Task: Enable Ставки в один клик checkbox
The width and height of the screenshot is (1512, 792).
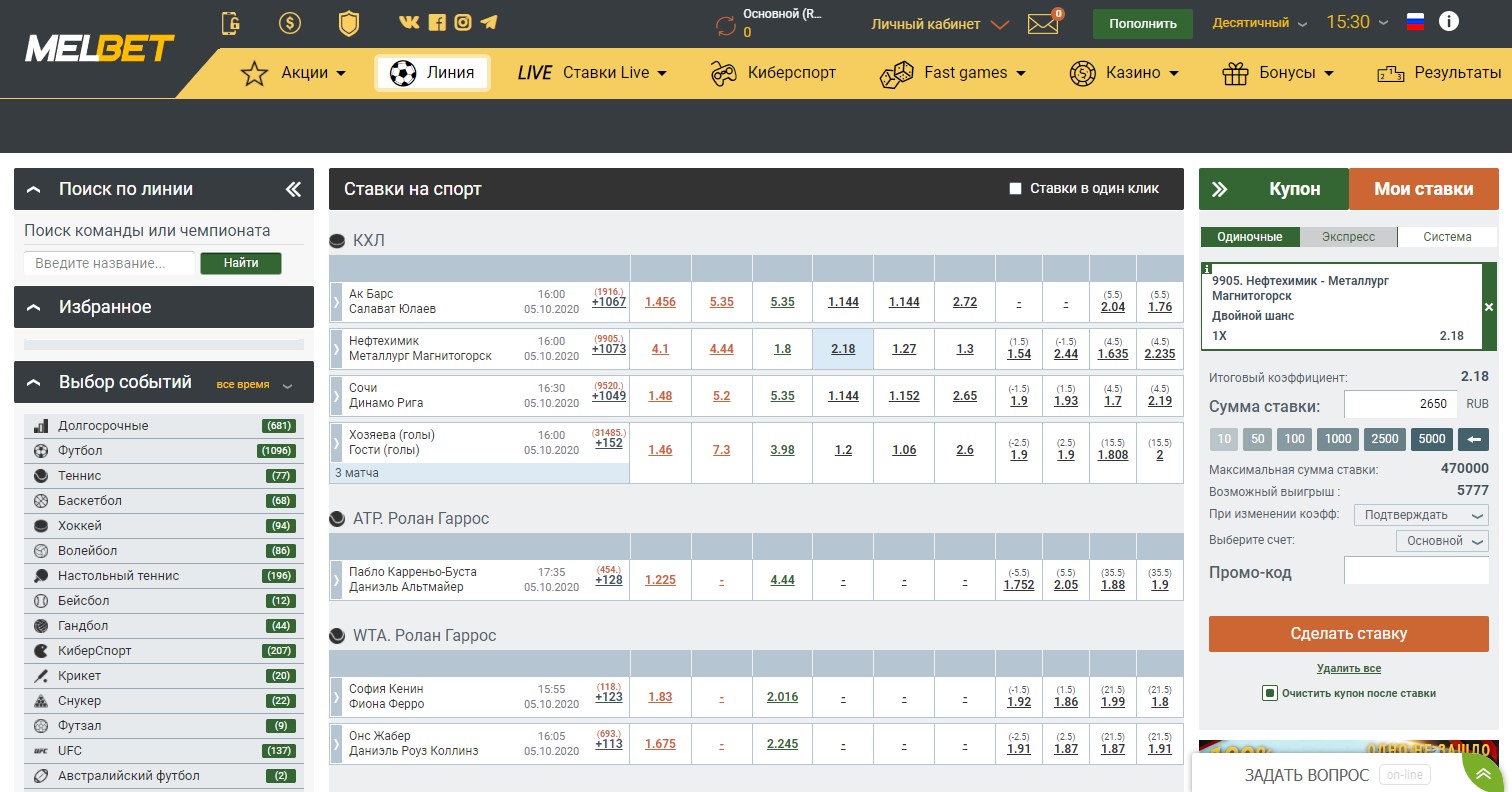Action: pos(1016,189)
